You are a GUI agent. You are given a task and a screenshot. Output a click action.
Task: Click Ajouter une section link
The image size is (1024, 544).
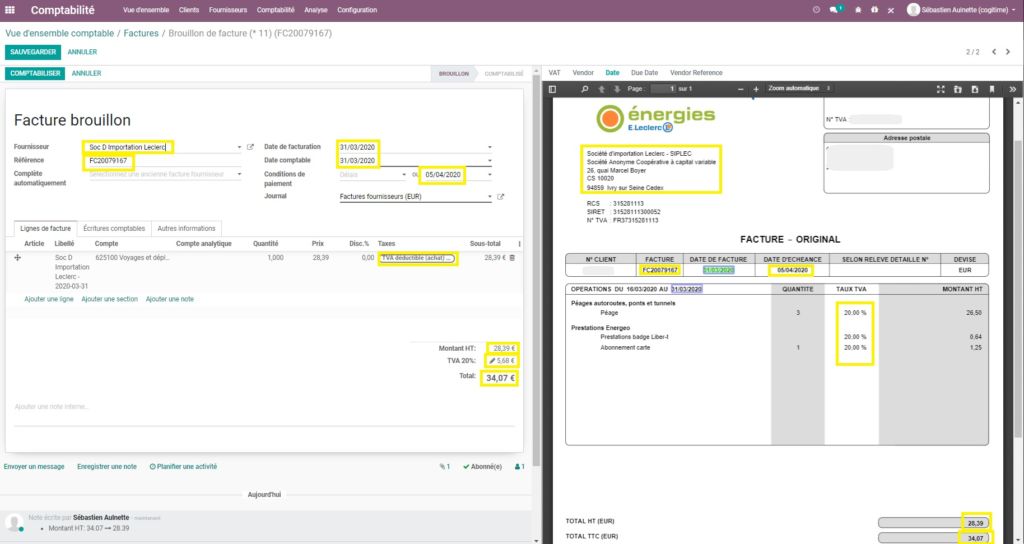[x=110, y=299]
